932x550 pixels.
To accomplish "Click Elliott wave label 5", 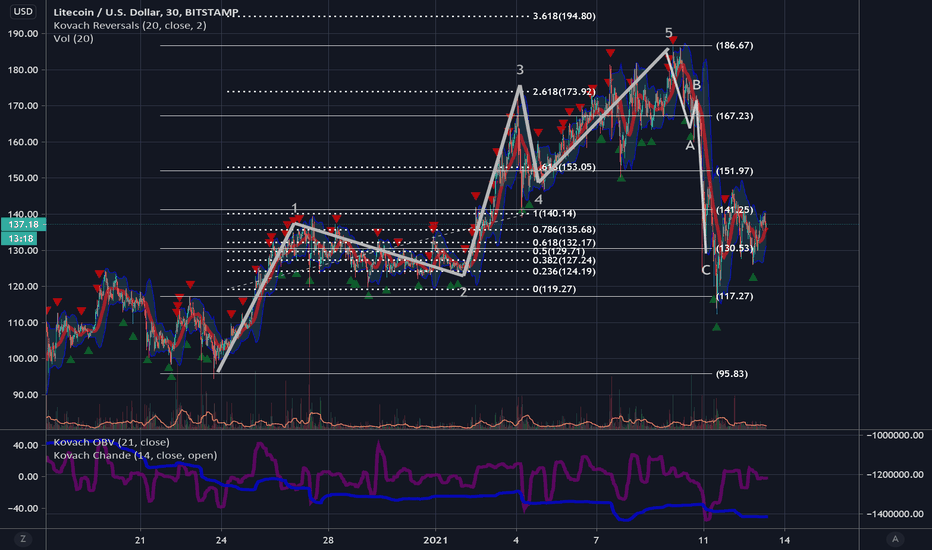I will pos(669,33).
